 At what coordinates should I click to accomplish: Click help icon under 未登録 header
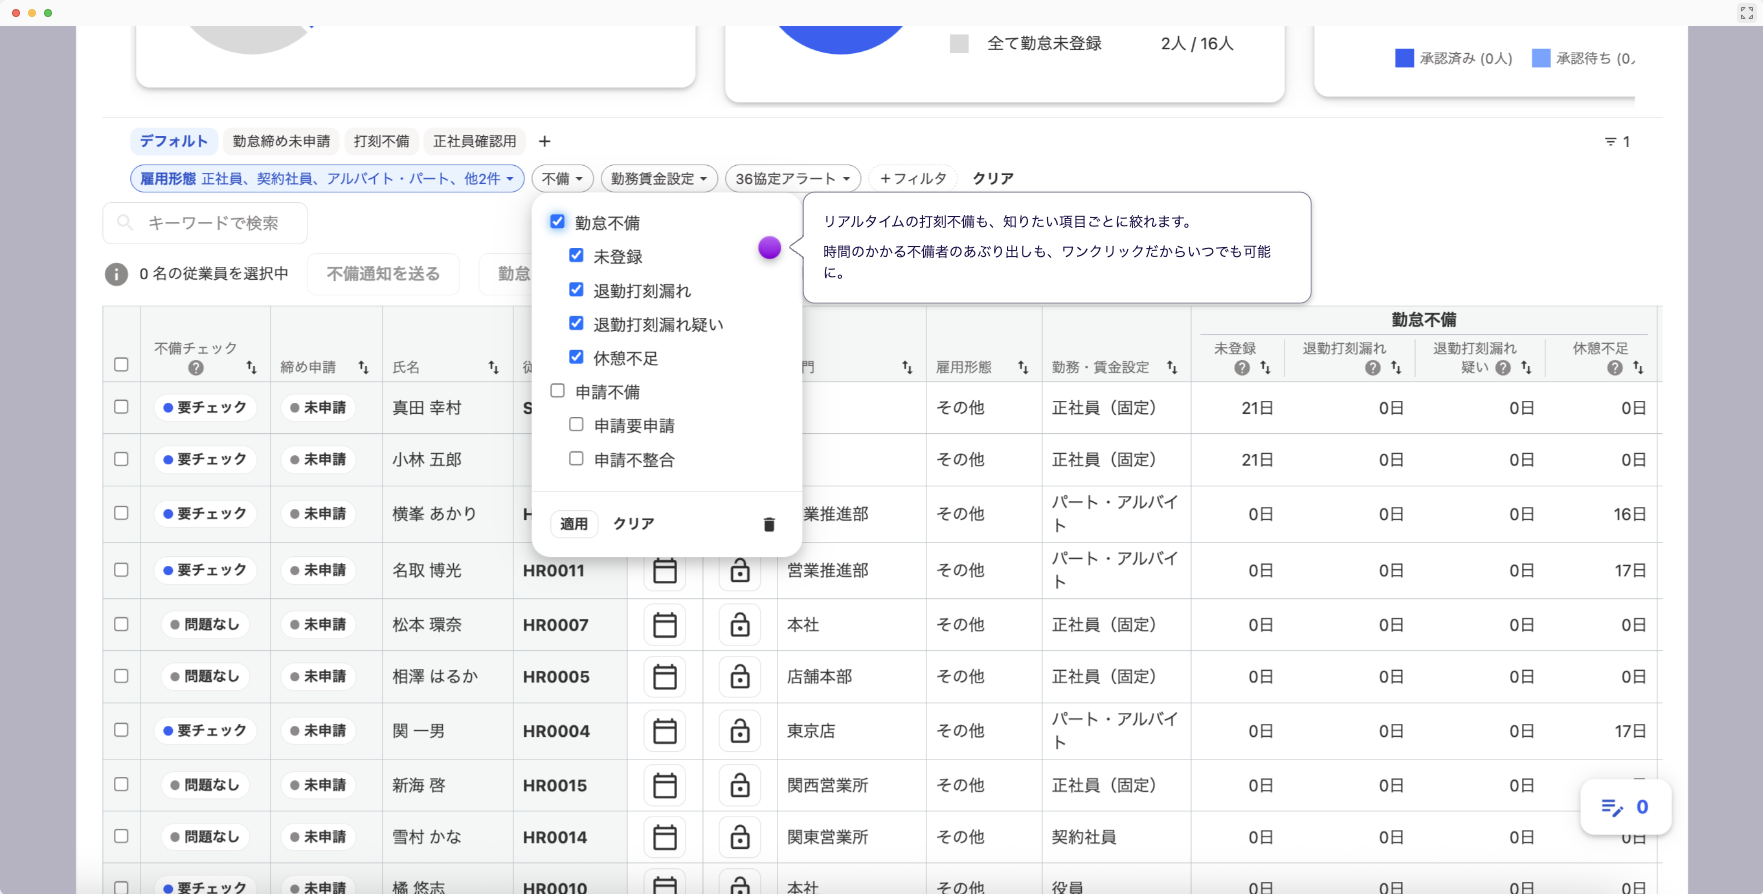point(1242,368)
